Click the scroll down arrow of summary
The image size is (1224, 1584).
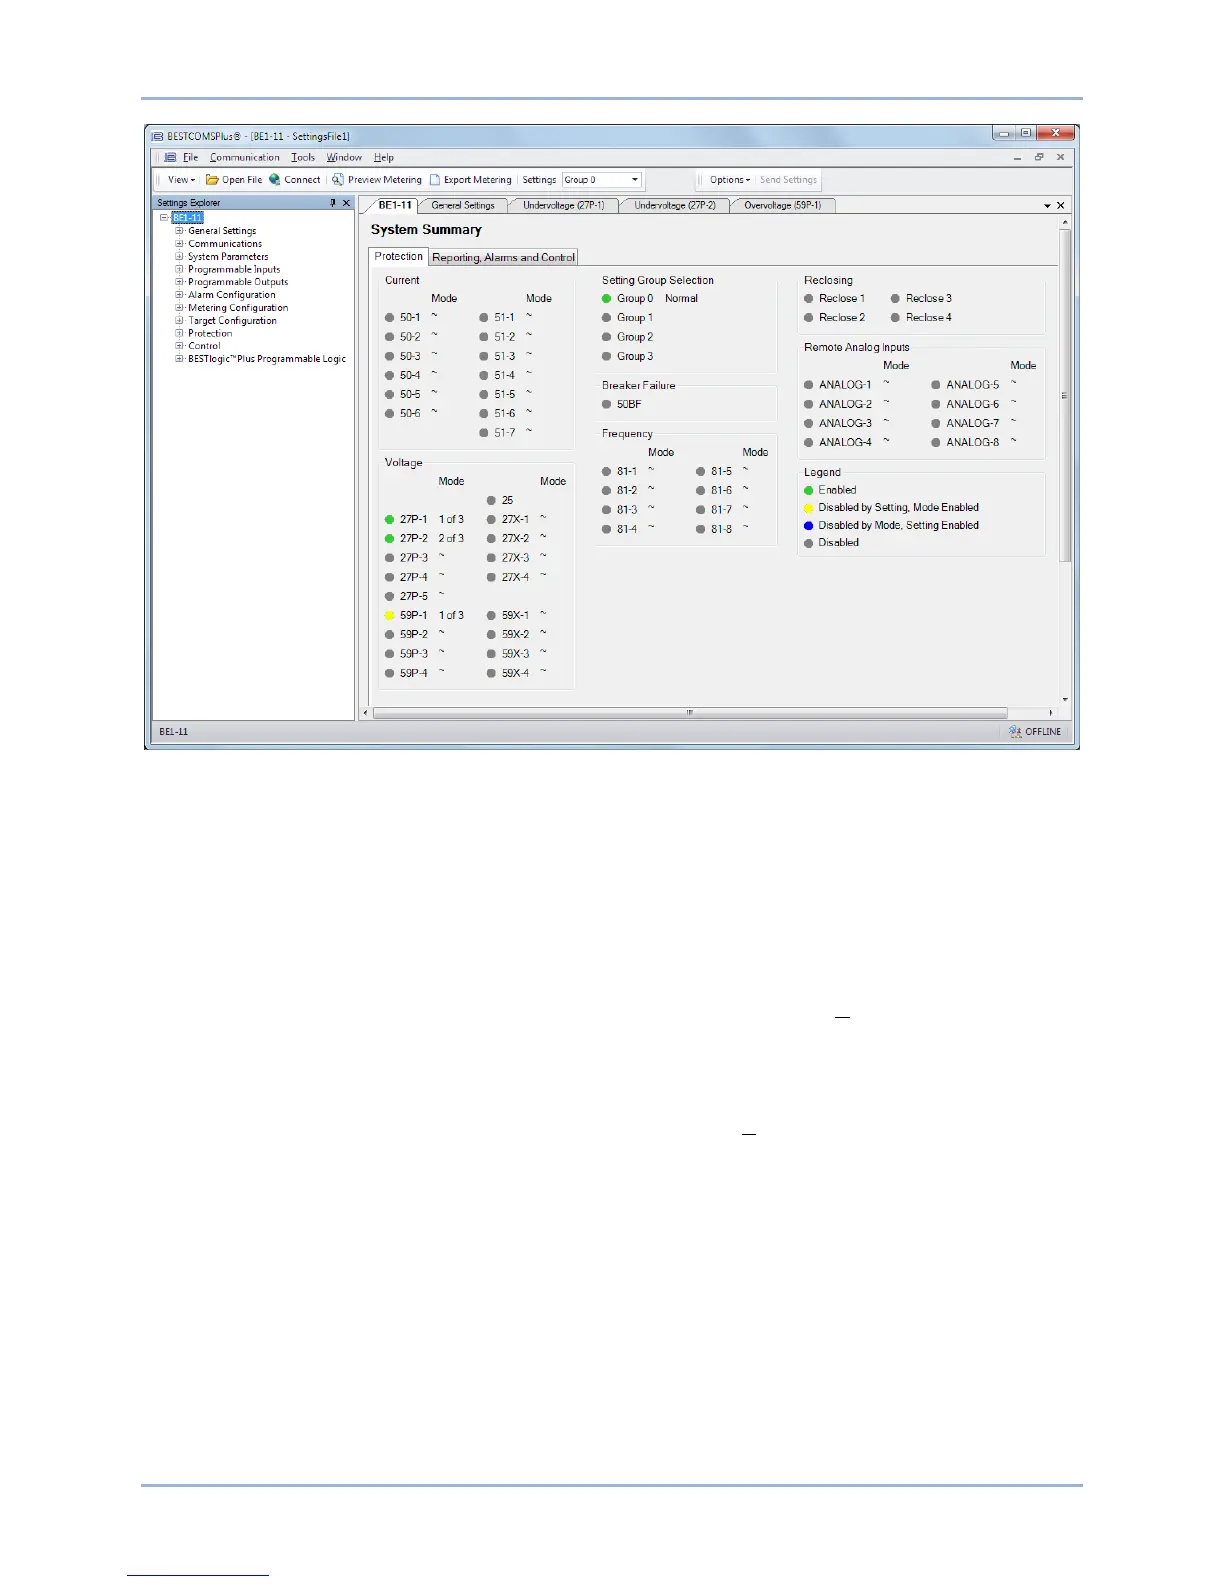[x=1065, y=700]
